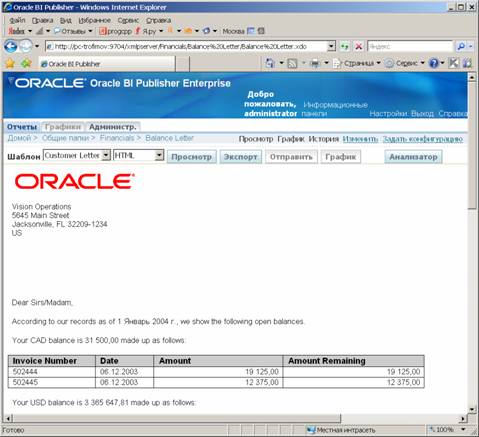This screenshot has height=437, width=479.
Task: Open the Информационные панели header link
Action: coord(335,109)
